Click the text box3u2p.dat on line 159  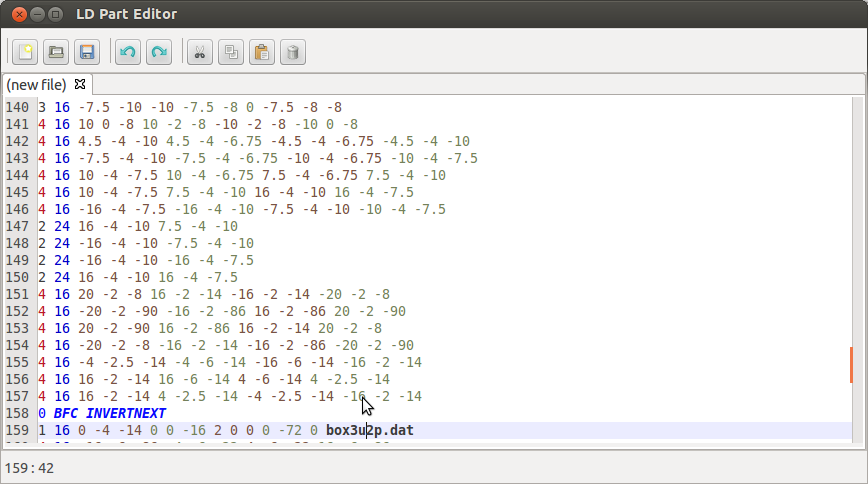pos(370,430)
